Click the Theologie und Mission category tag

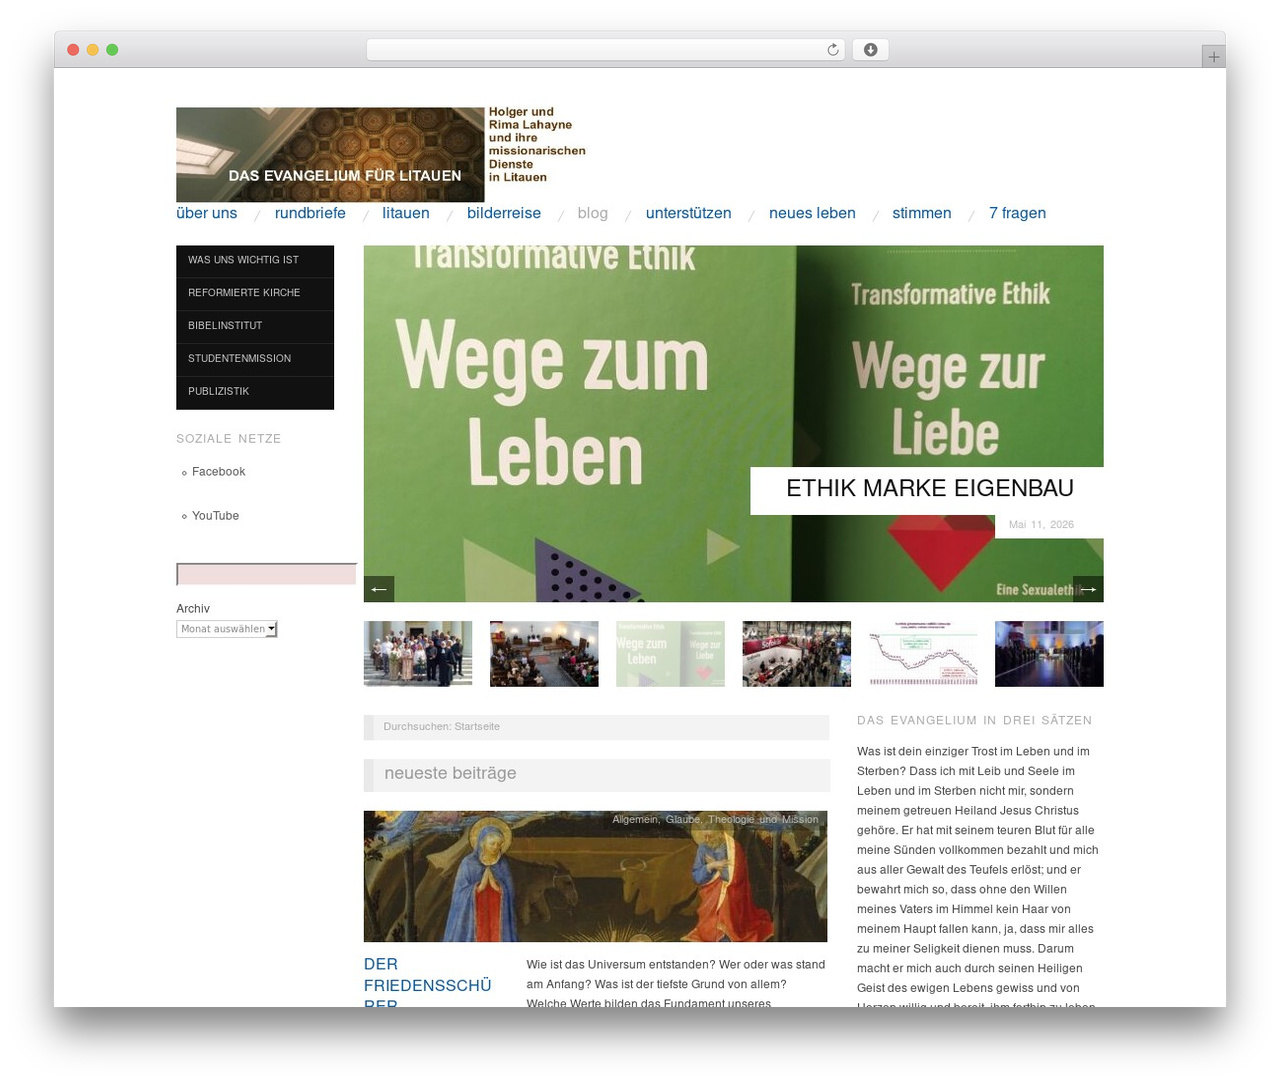(x=763, y=820)
